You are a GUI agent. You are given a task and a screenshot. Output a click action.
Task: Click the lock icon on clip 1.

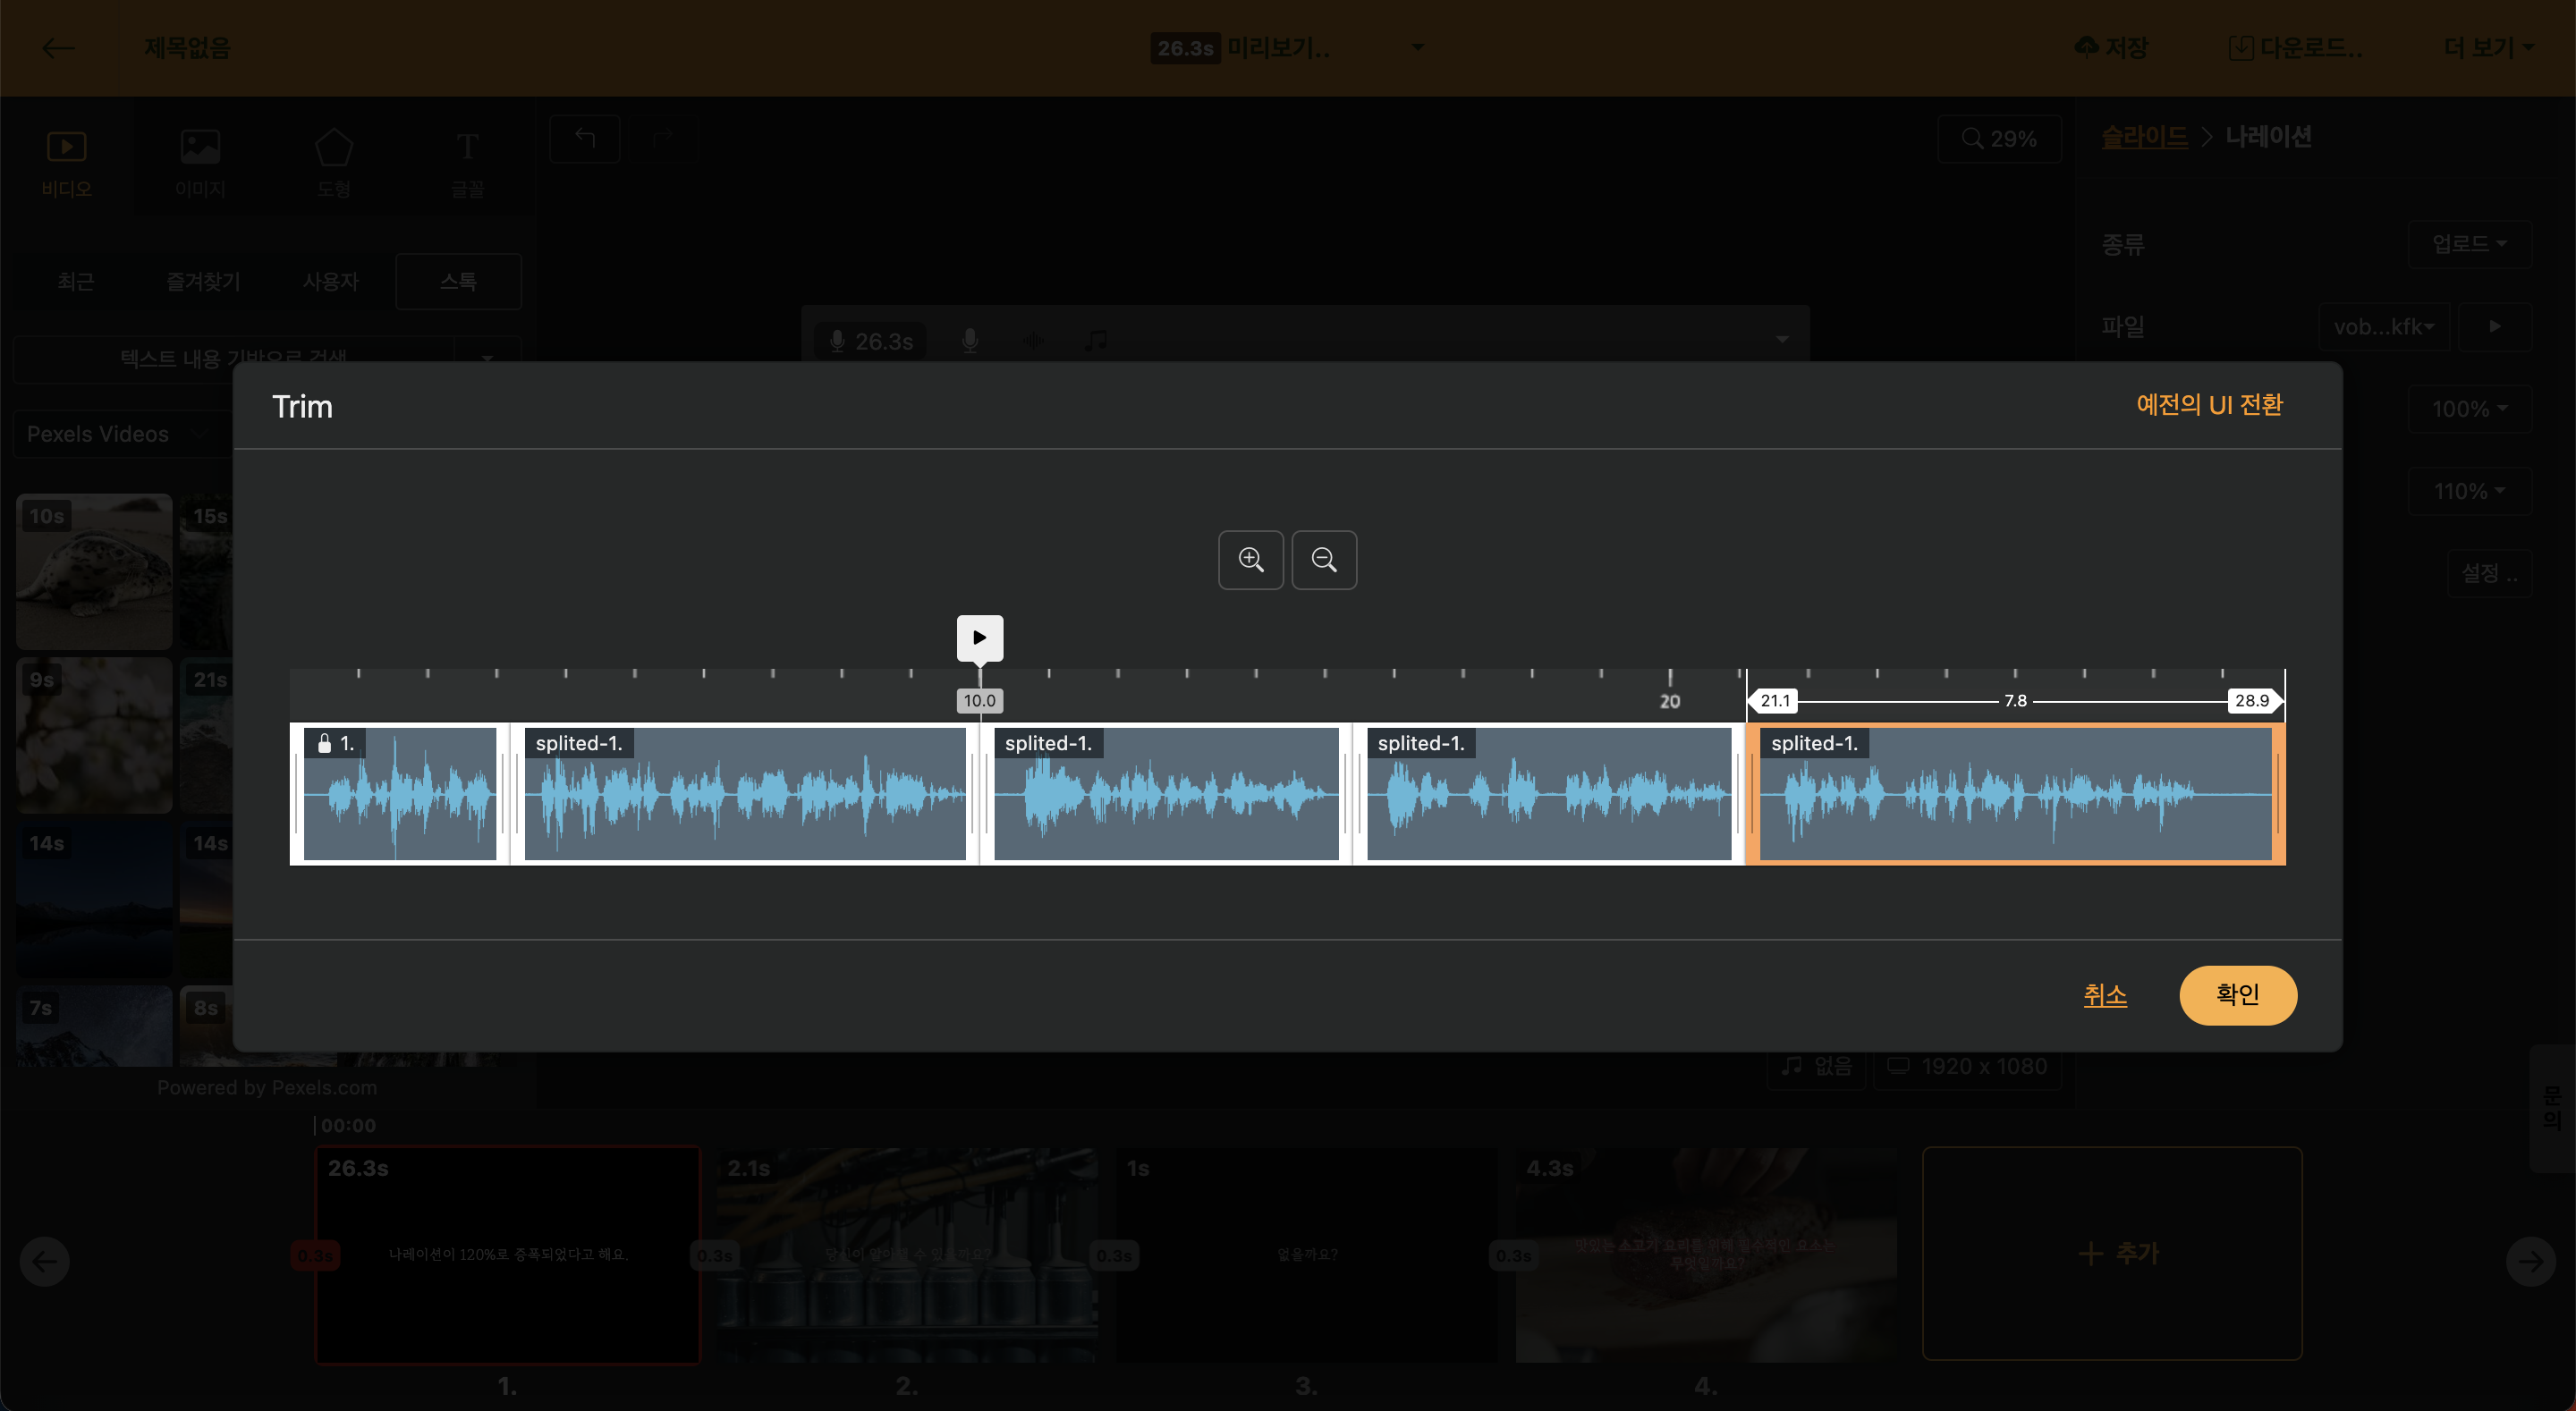click(324, 743)
